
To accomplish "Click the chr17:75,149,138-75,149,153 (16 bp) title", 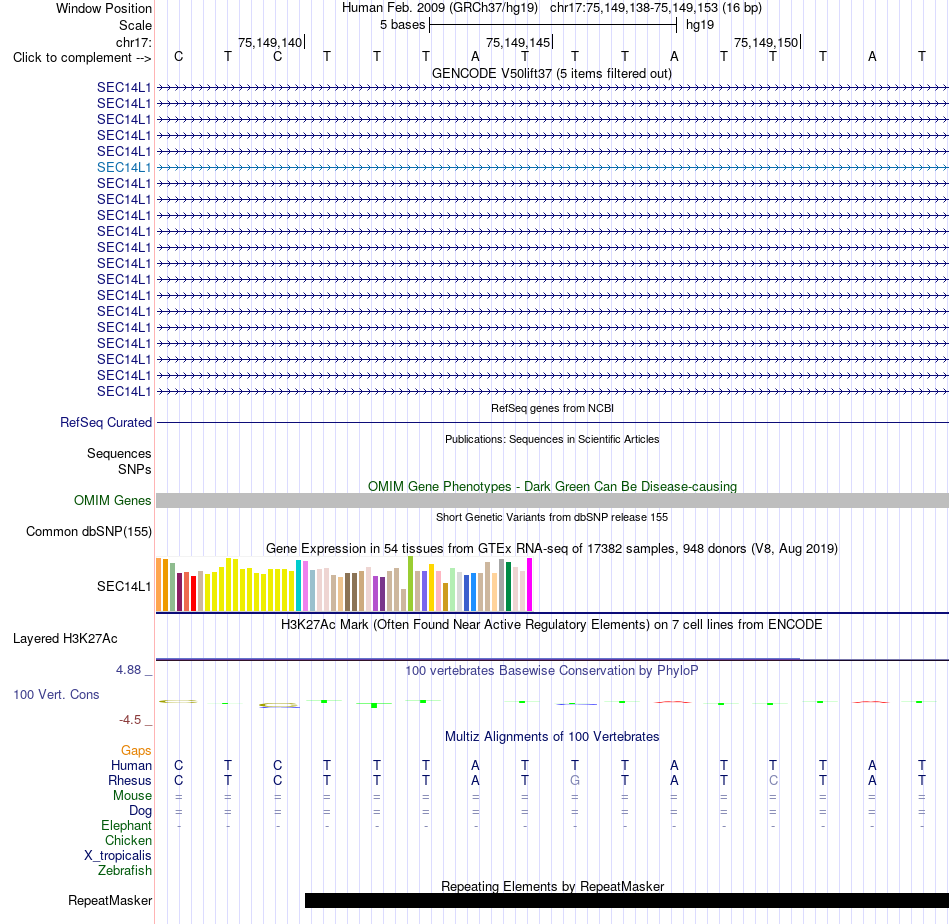I will pyautogui.click(x=656, y=8).
